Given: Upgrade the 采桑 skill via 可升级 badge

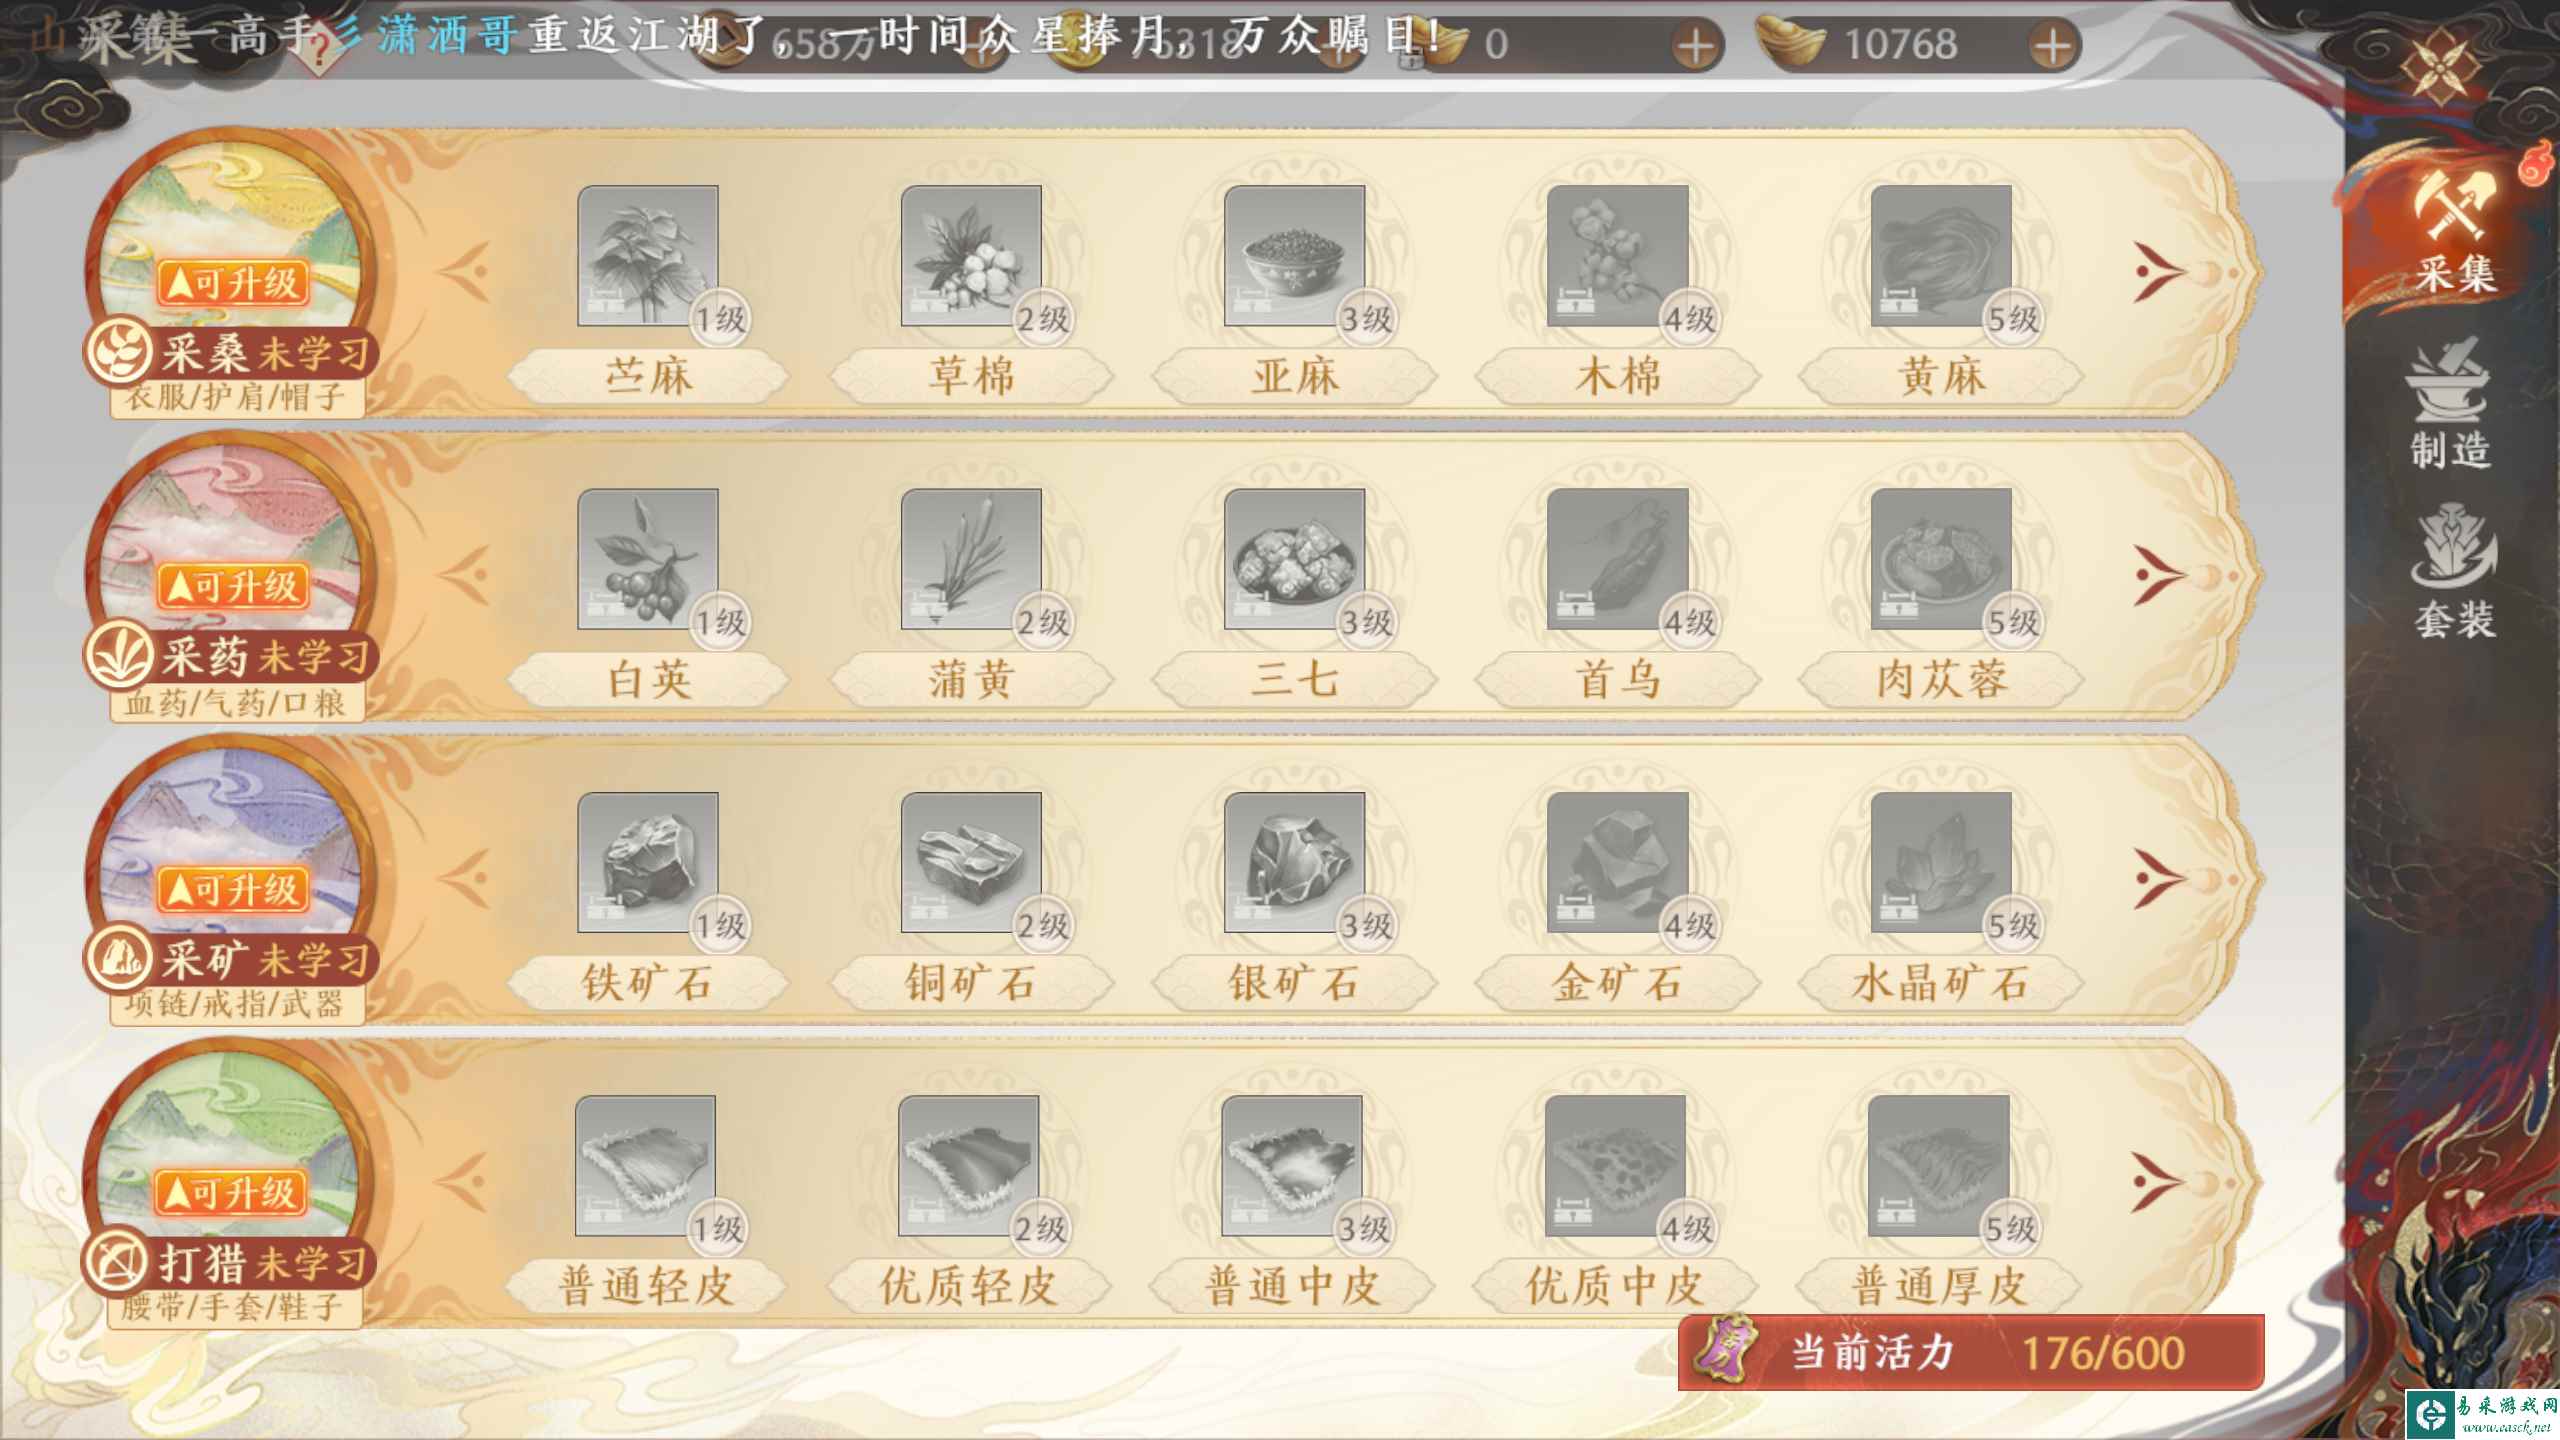Looking at the screenshot, I should click(231, 284).
